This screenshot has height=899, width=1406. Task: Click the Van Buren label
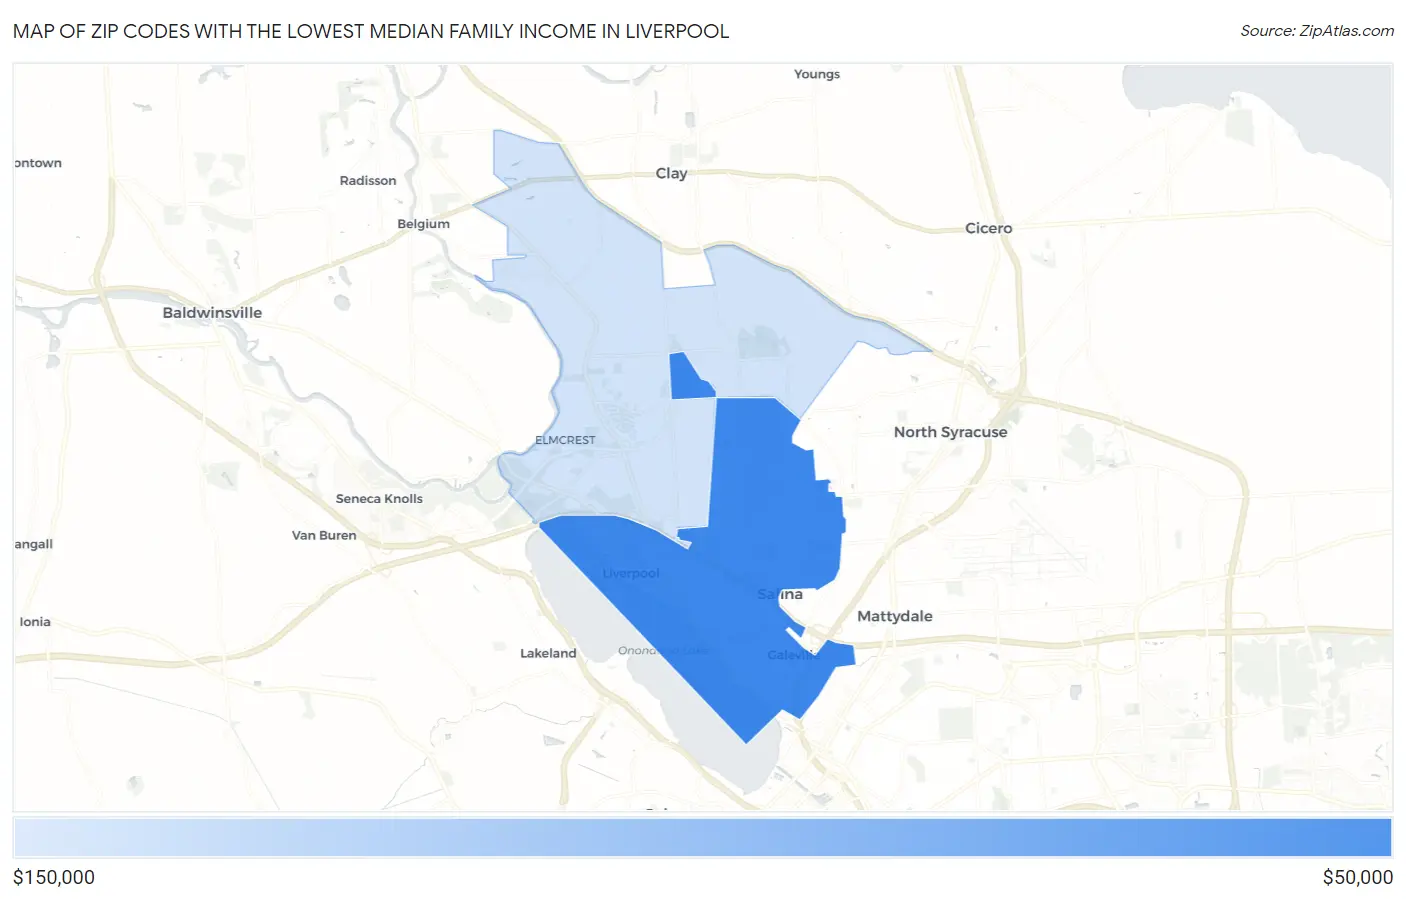[x=324, y=535]
